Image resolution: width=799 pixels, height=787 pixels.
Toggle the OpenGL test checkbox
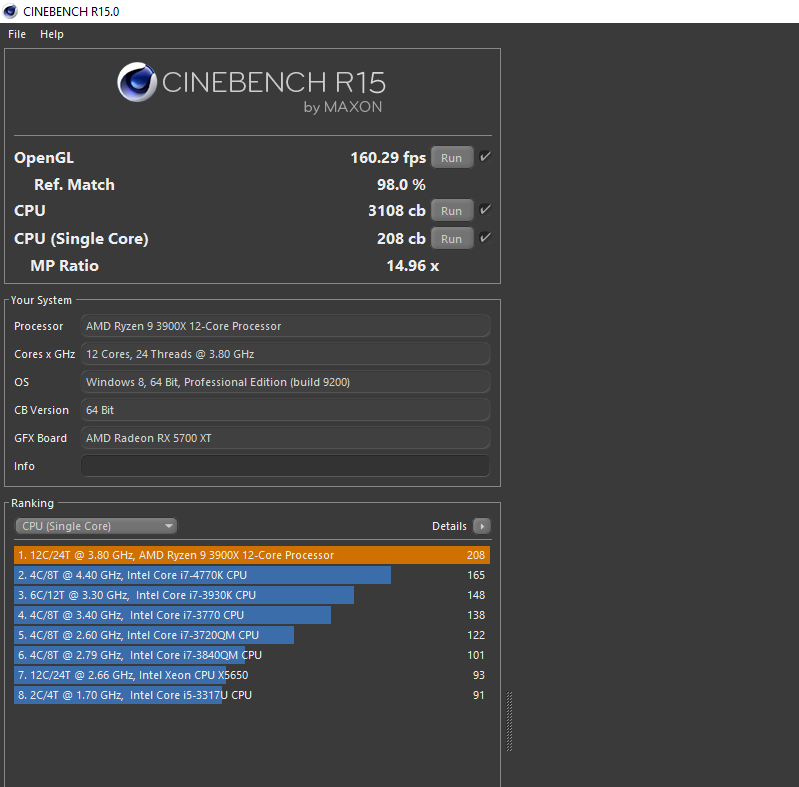pos(485,156)
